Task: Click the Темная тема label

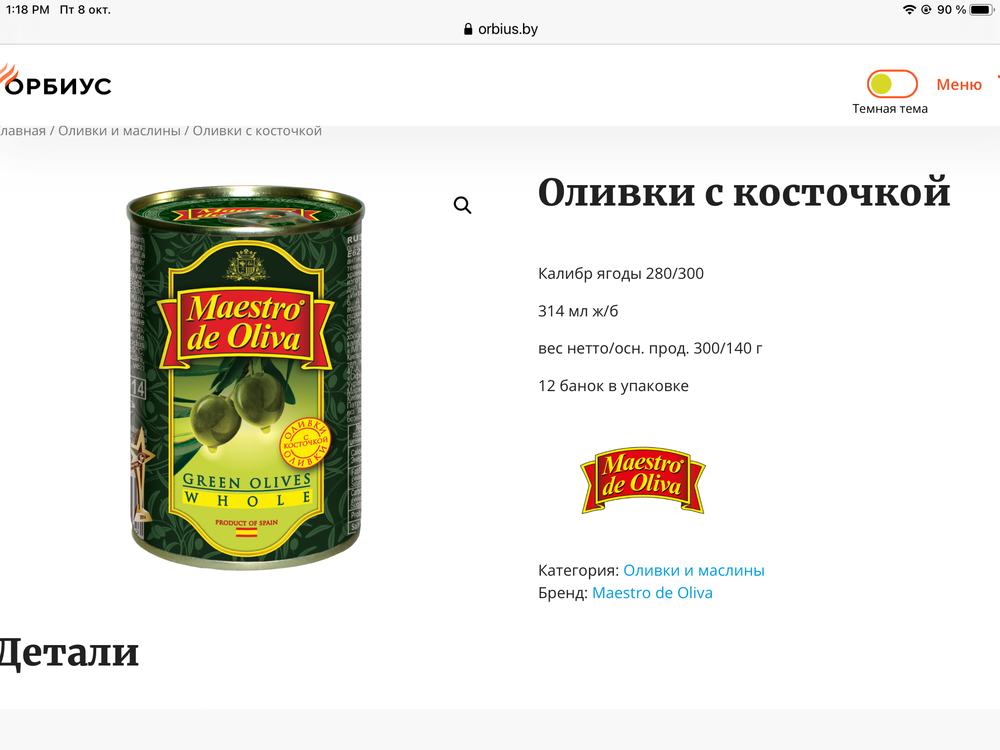Action: click(x=890, y=109)
